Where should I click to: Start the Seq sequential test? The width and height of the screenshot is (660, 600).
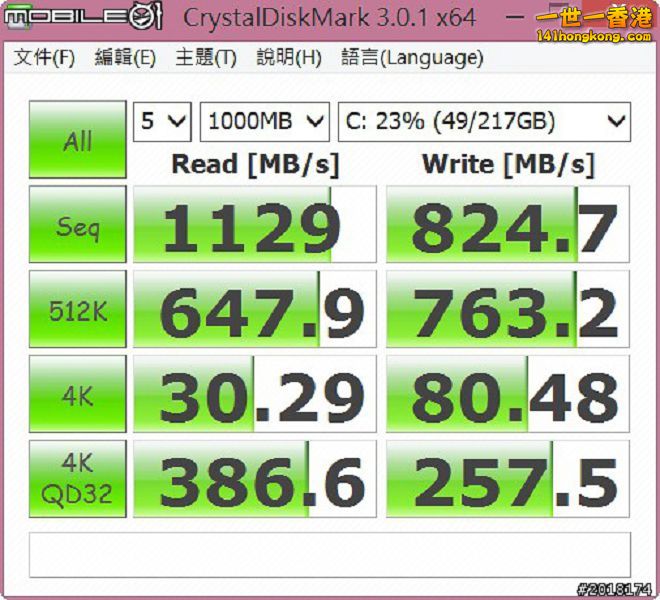click(x=77, y=224)
